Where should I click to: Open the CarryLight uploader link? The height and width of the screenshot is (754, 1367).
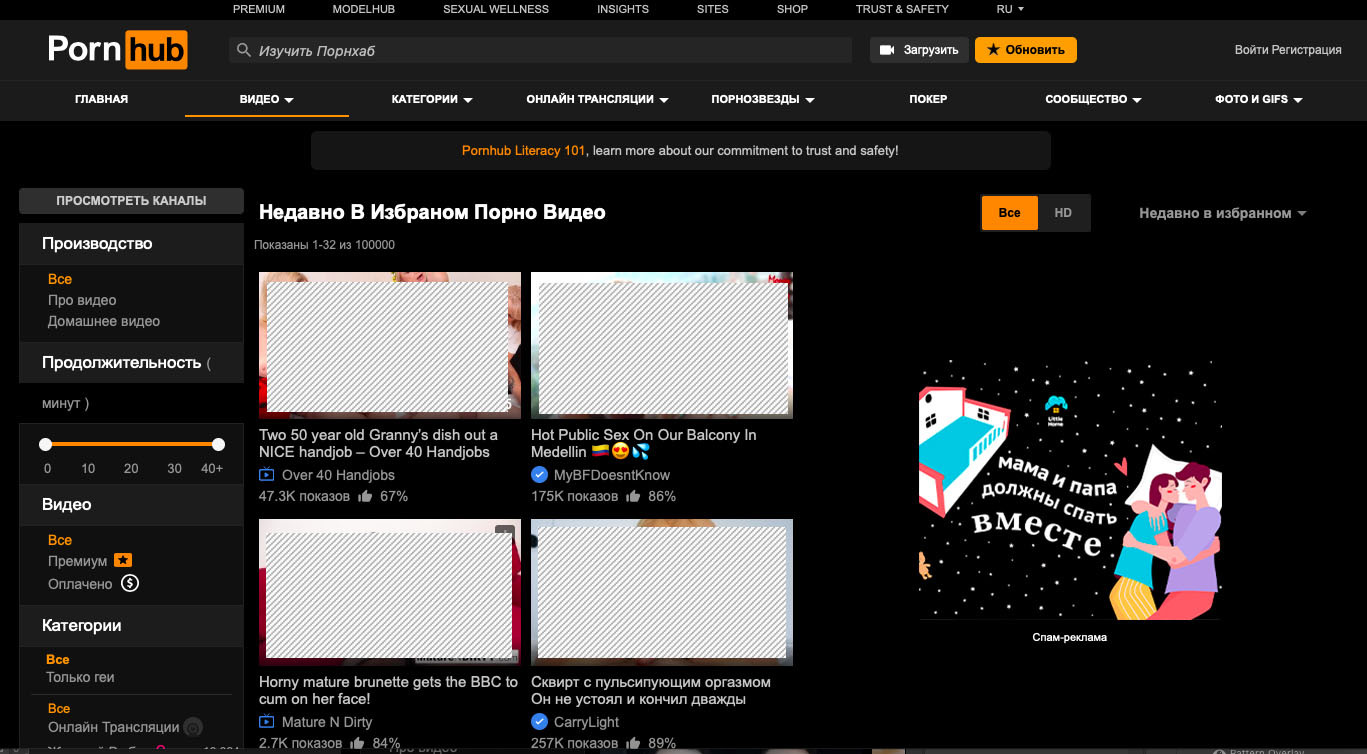click(587, 722)
